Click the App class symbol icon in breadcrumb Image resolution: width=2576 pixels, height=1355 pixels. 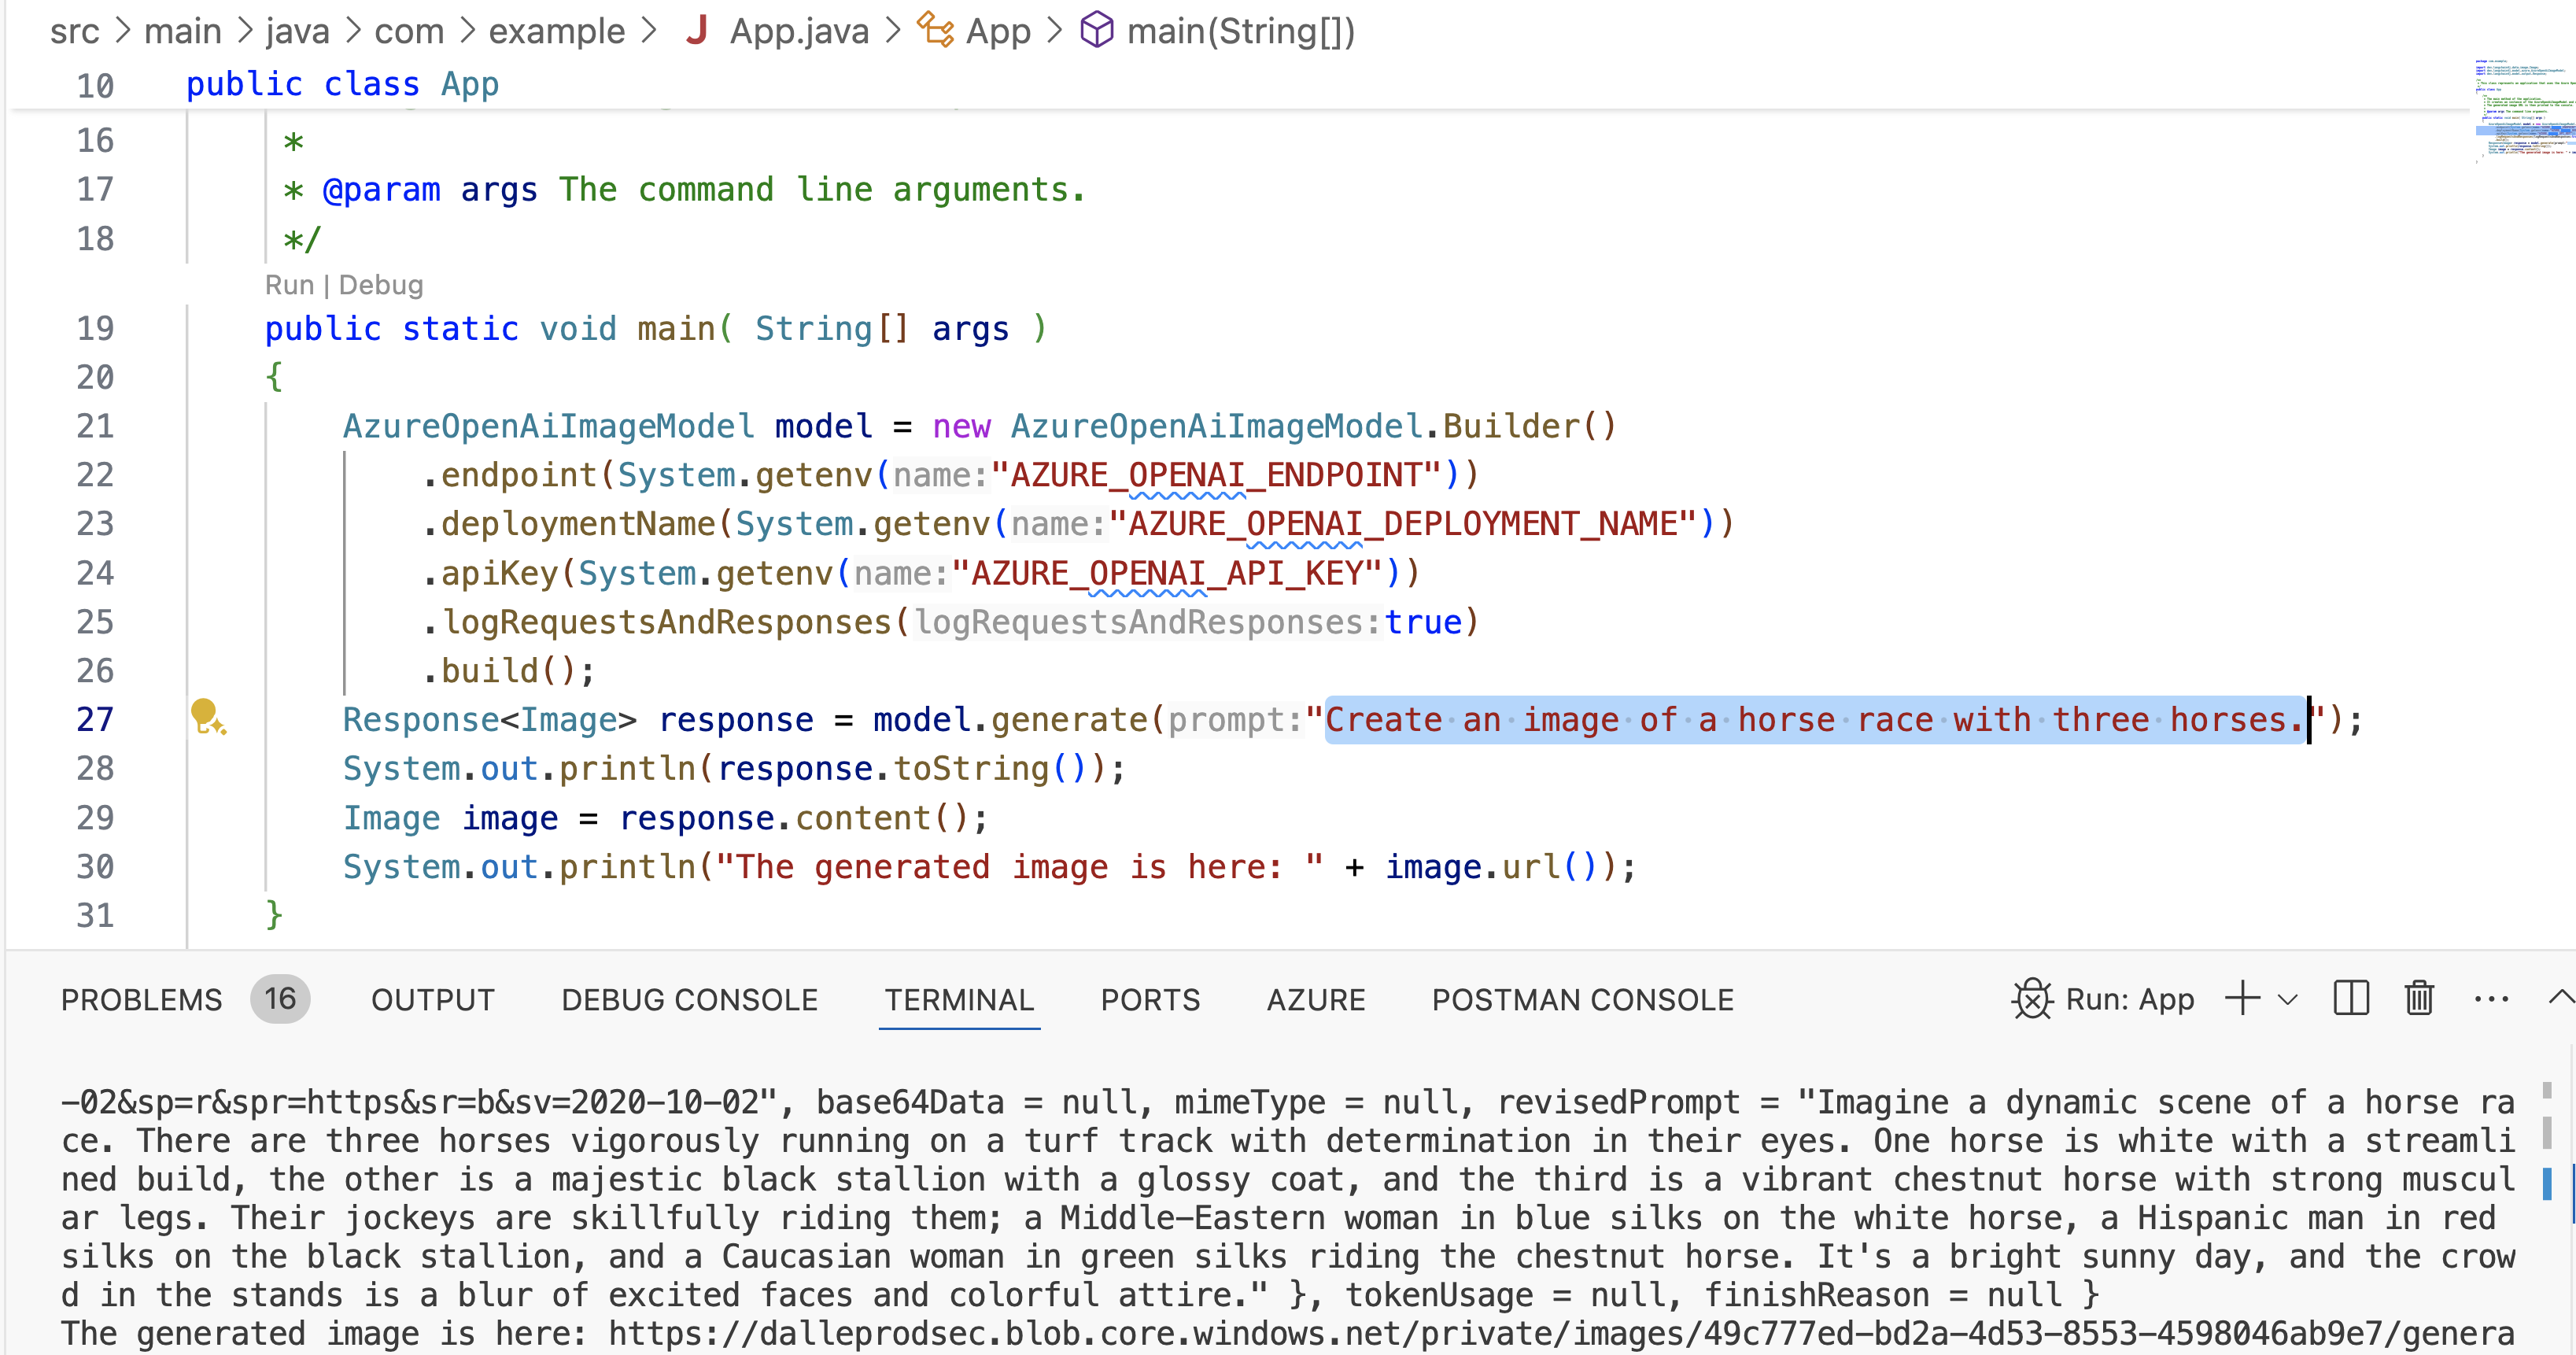(x=935, y=30)
